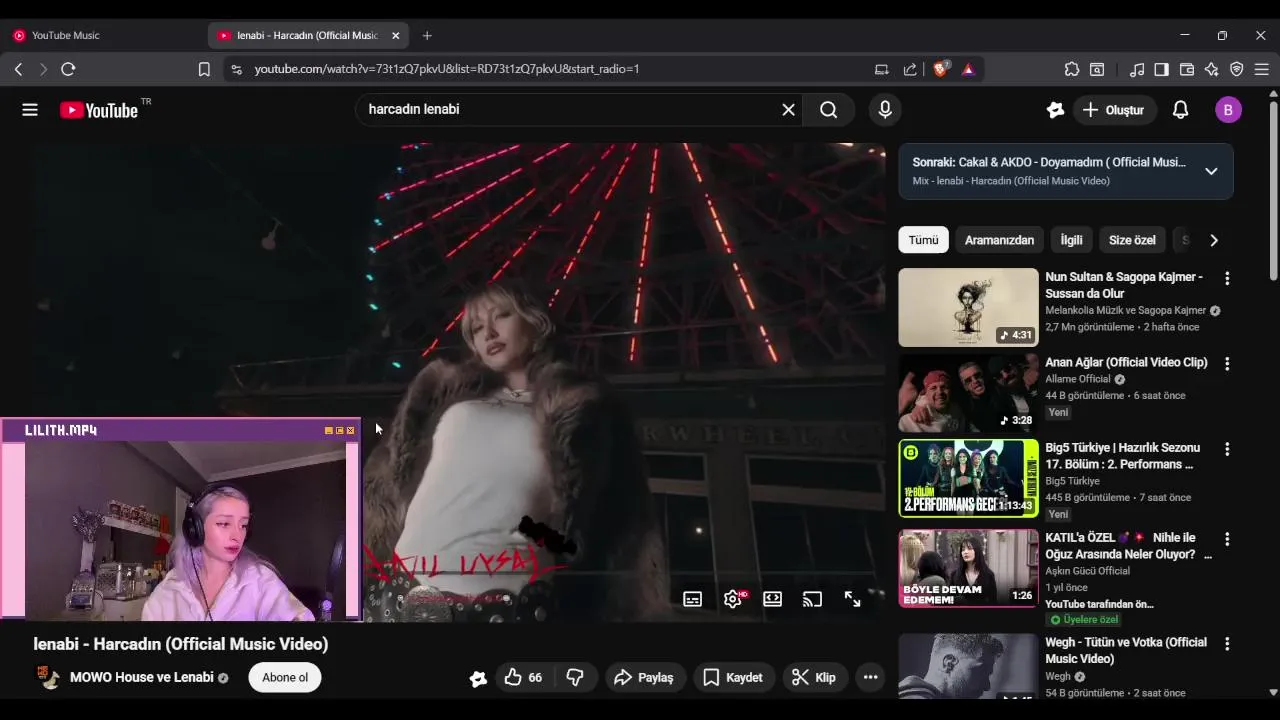This screenshot has height=720, width=1280.
Task: Close the lenabi - Harcadın browser tab
Action: [395, 35]
